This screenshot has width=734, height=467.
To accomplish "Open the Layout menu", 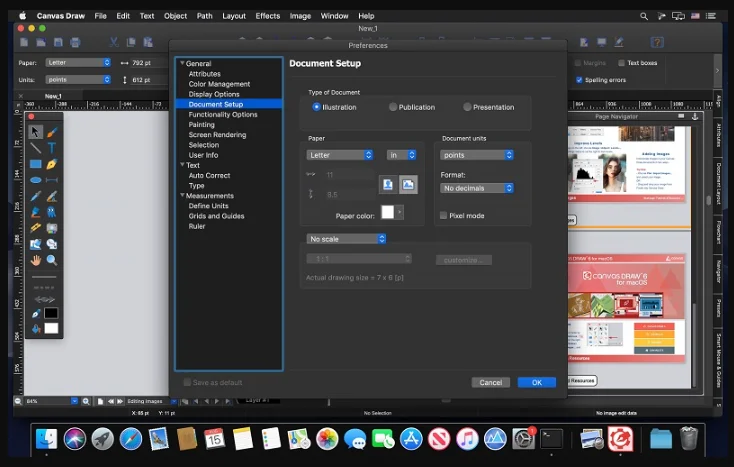I will click(234, 16).
